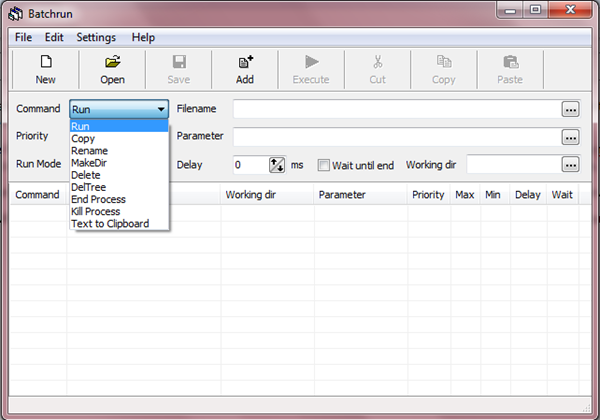This screenshot has width=600, height=420.
Task: Choose Rename from the Command list
Action: click(x=119, y=151)
